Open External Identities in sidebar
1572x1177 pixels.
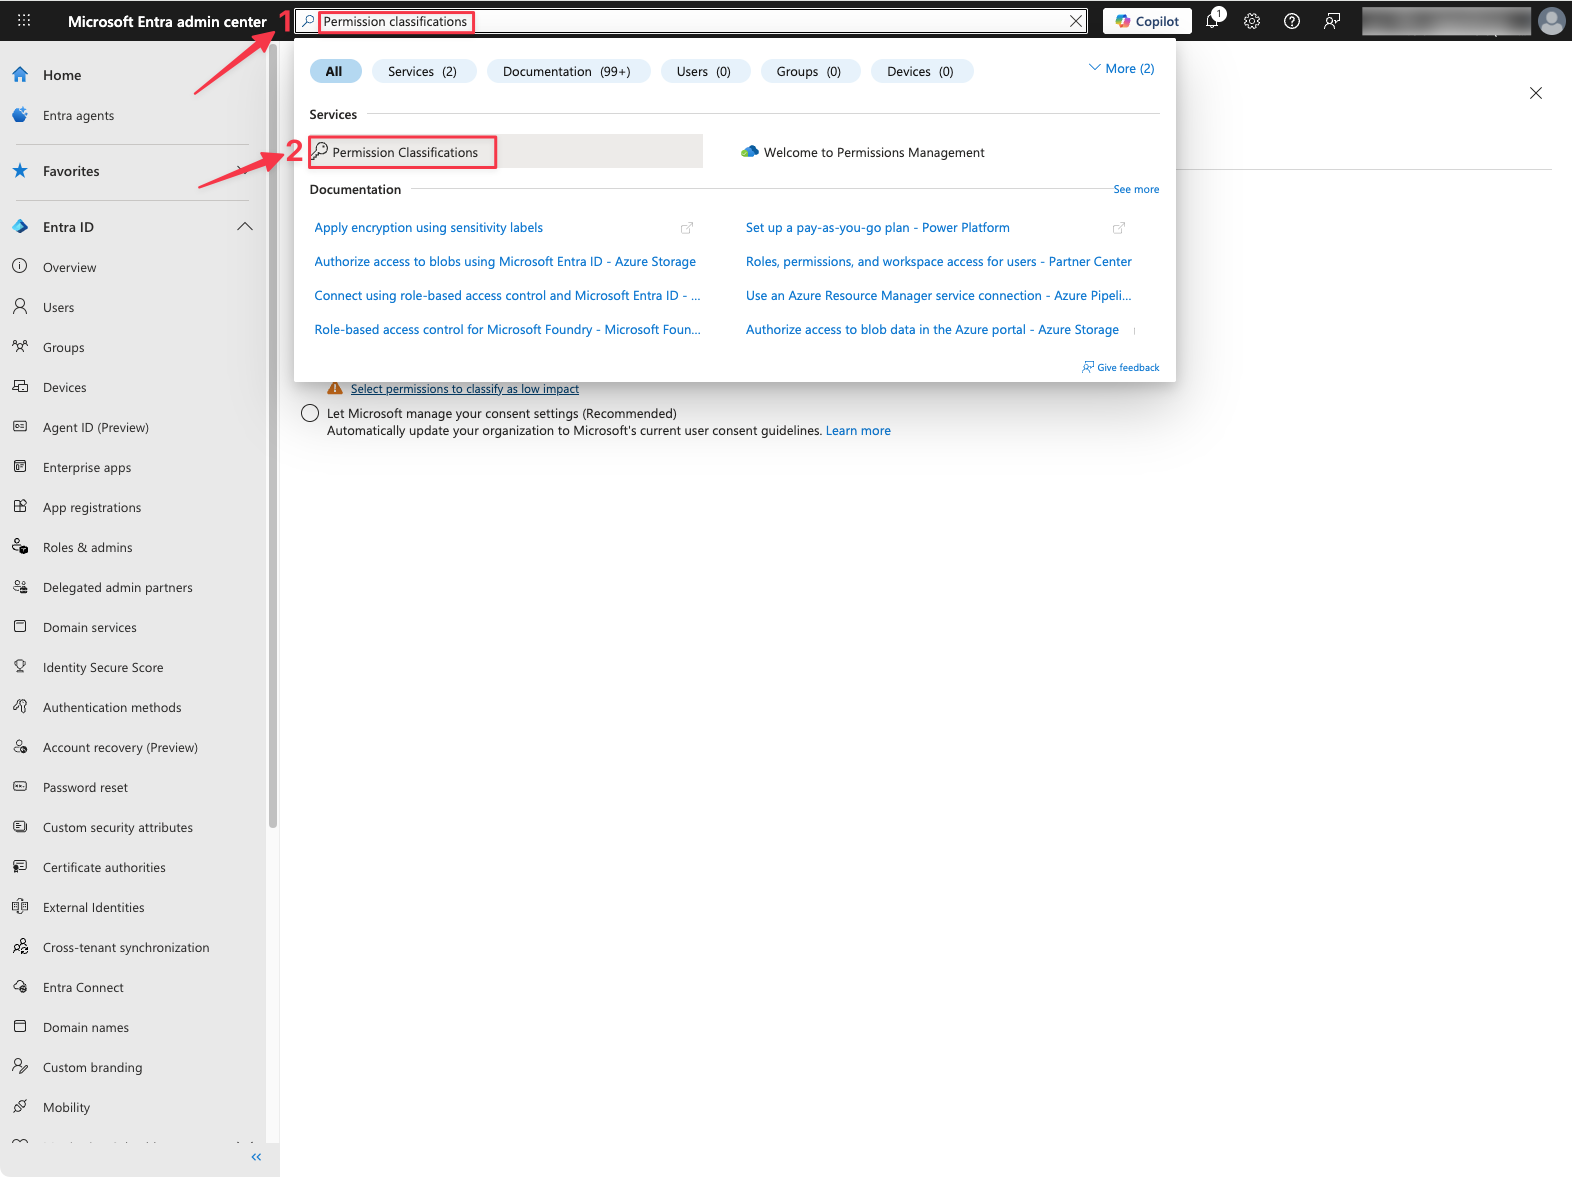[x=94, y=907]
